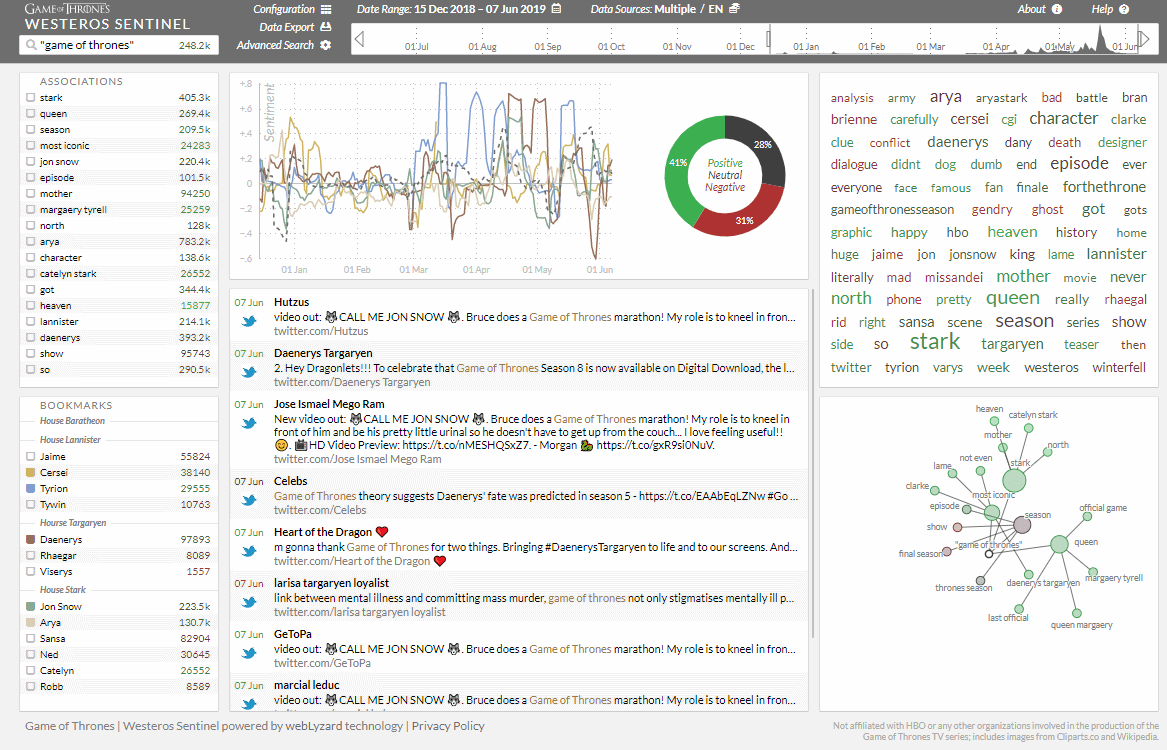Click Twitter icon beside Daenerys Targaryen post
The image size is (1167, 750).
(249, 372)
